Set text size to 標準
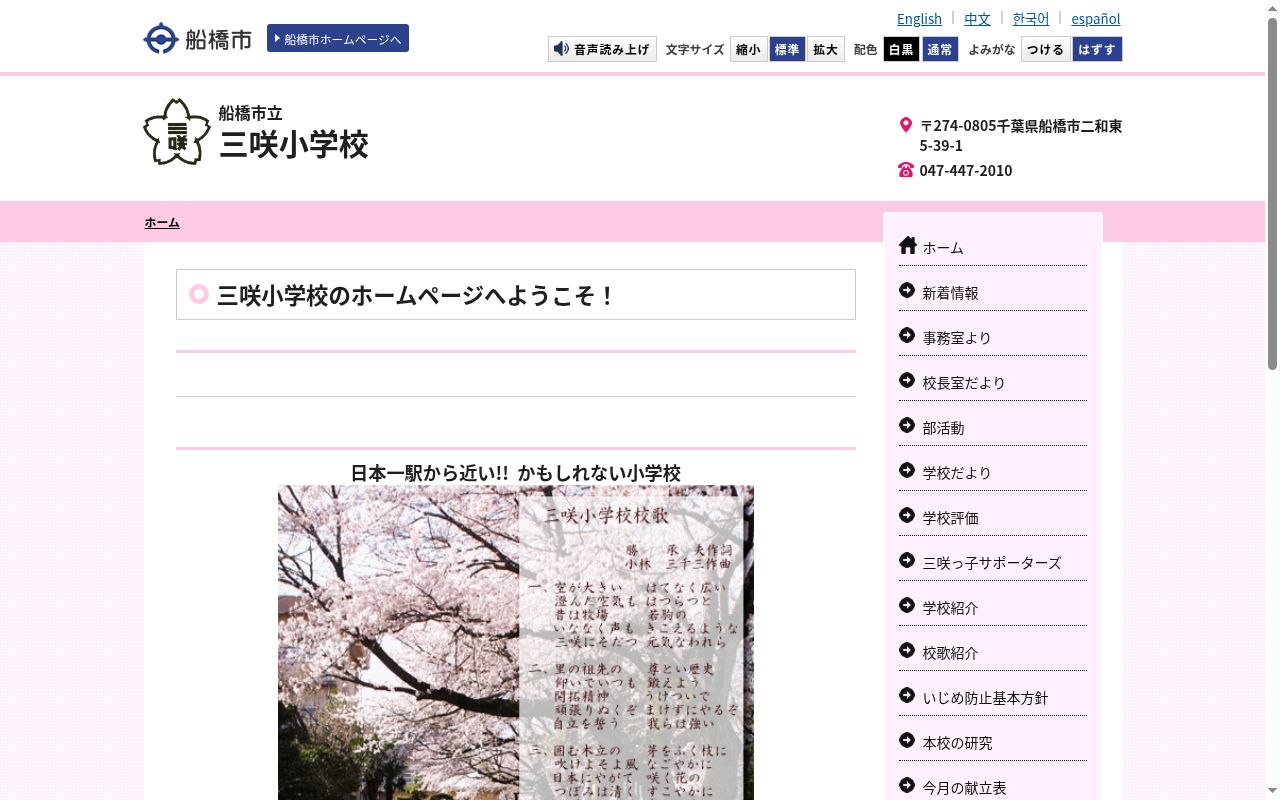This screenshot has height=800, width=1280. pos(787,49)
